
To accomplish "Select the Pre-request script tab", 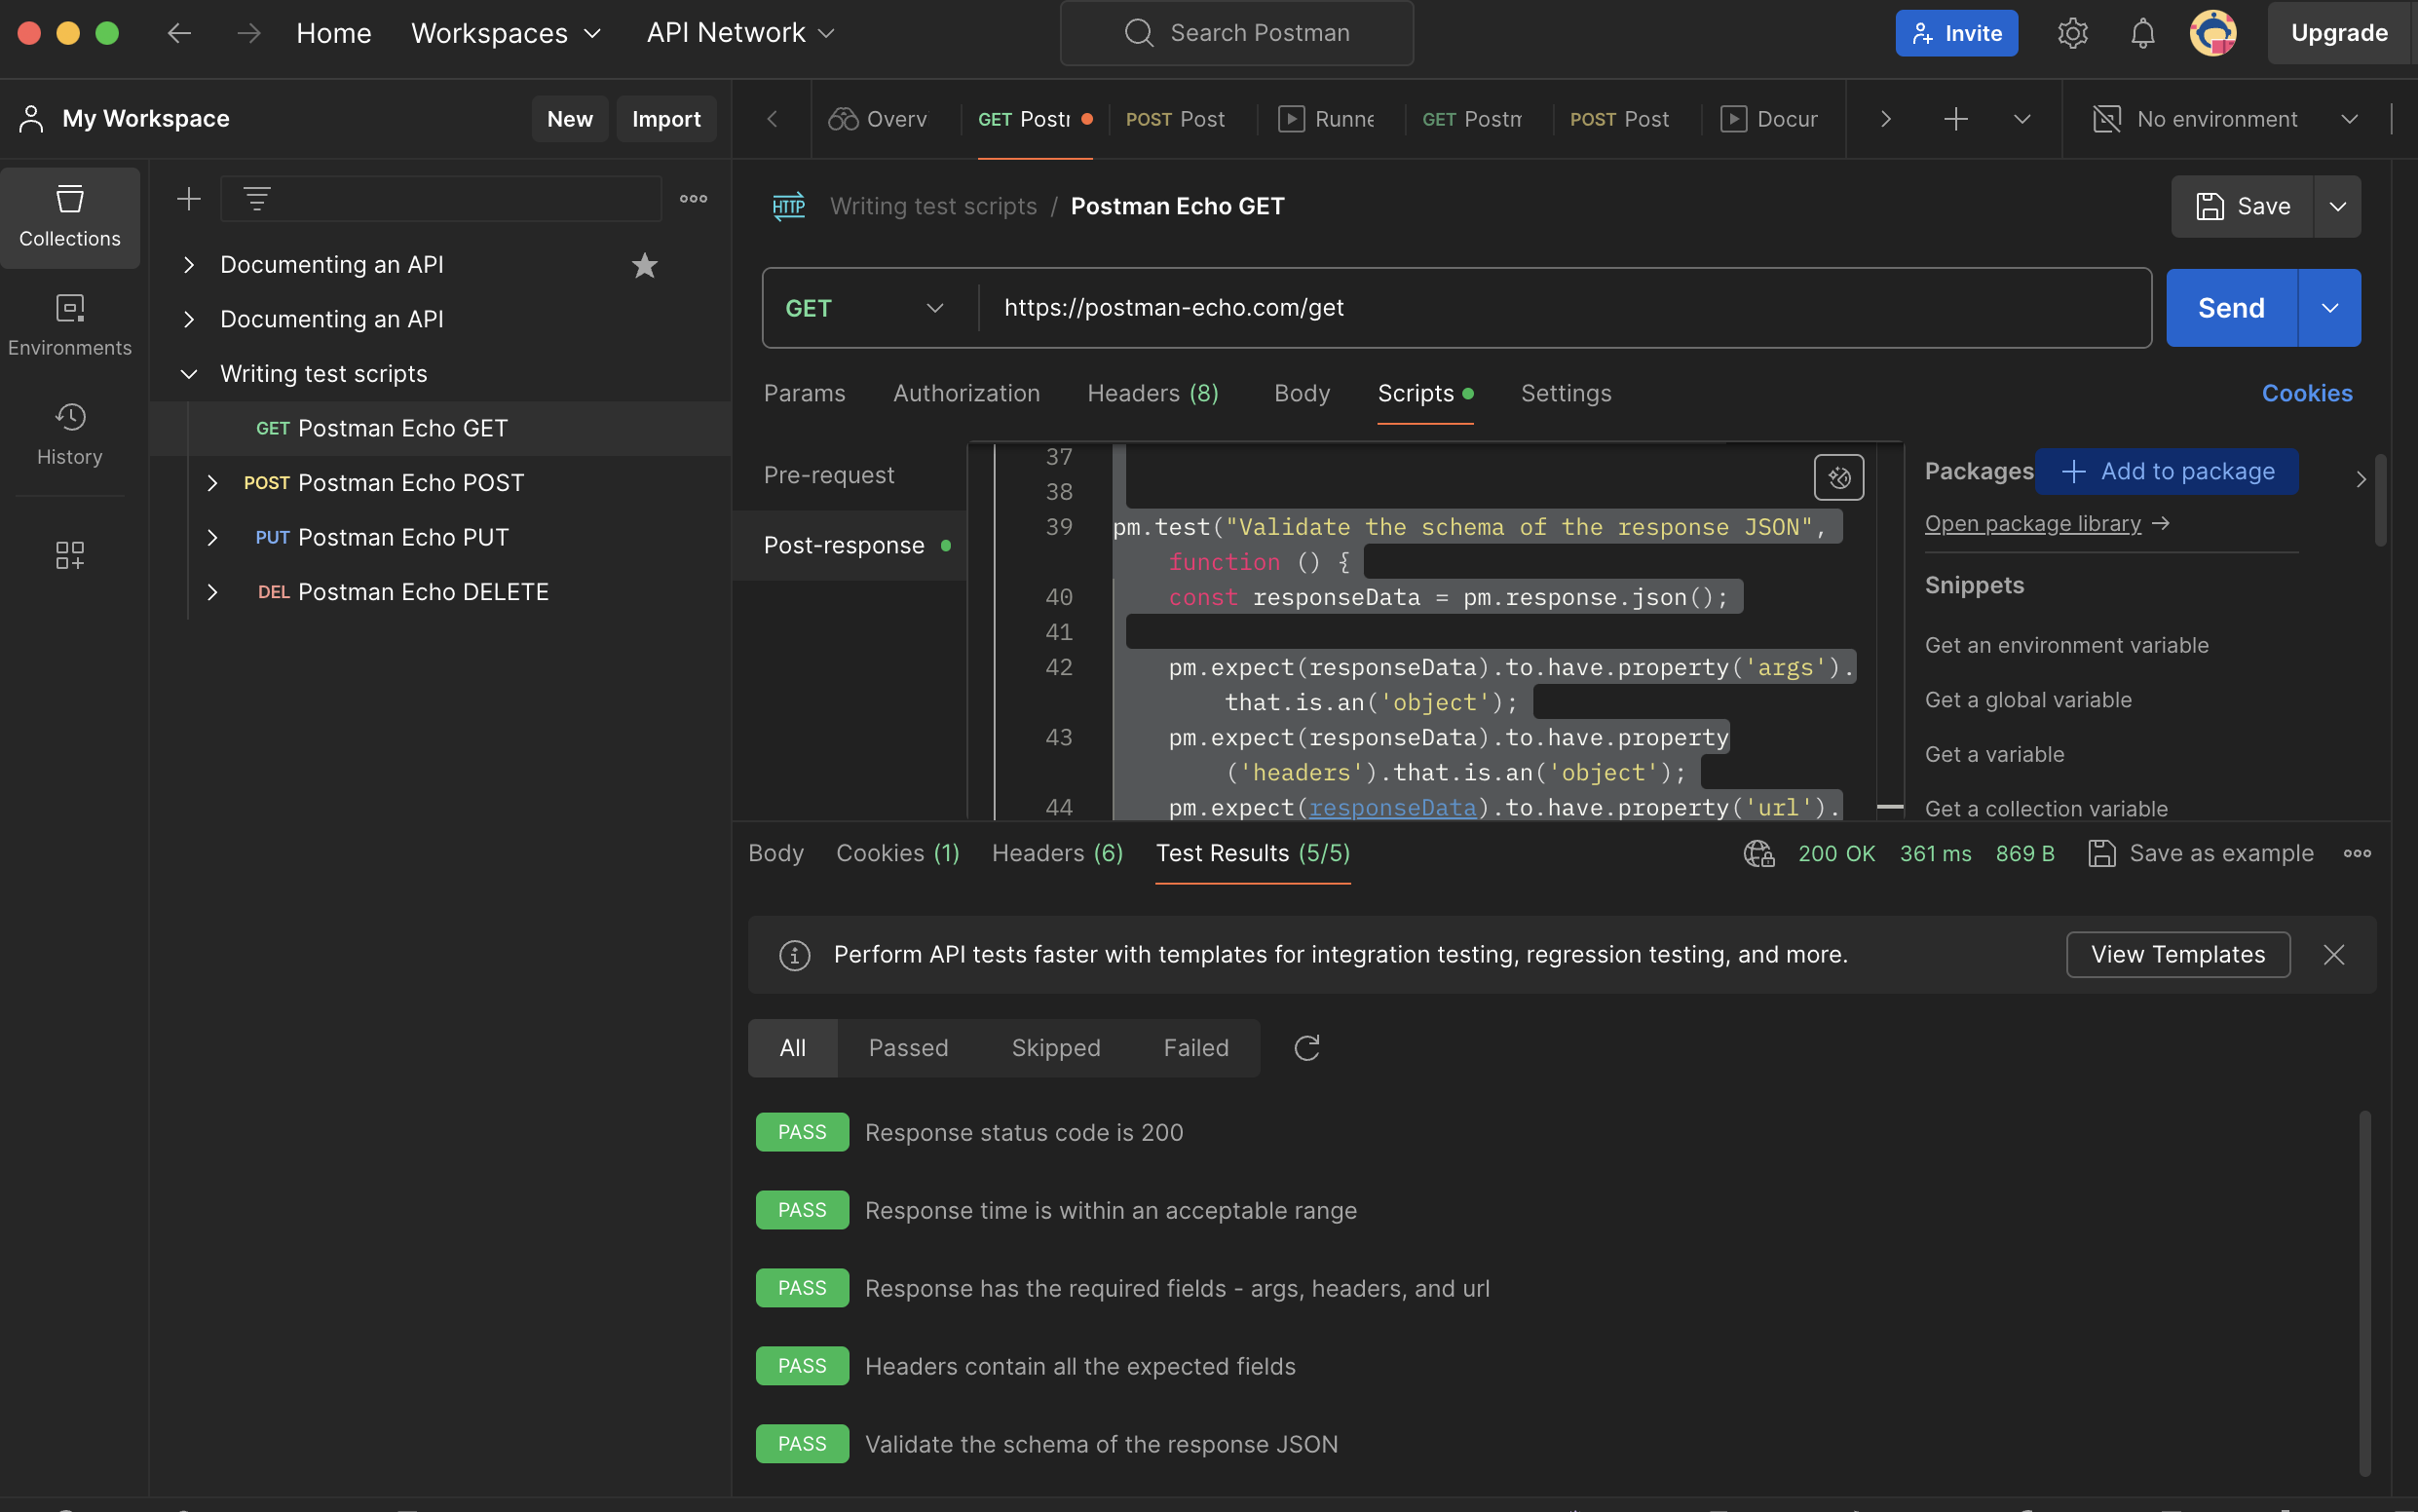I will (828, 475).
